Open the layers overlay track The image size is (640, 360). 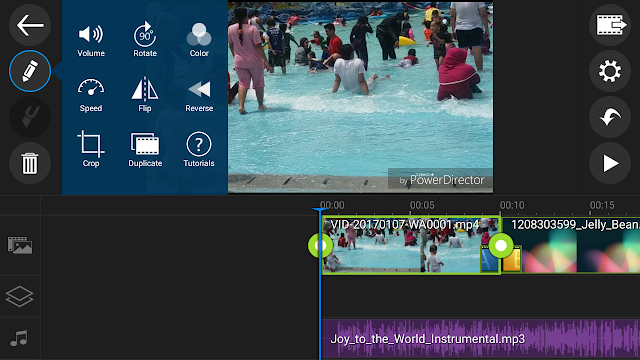[x=20, y=296]
